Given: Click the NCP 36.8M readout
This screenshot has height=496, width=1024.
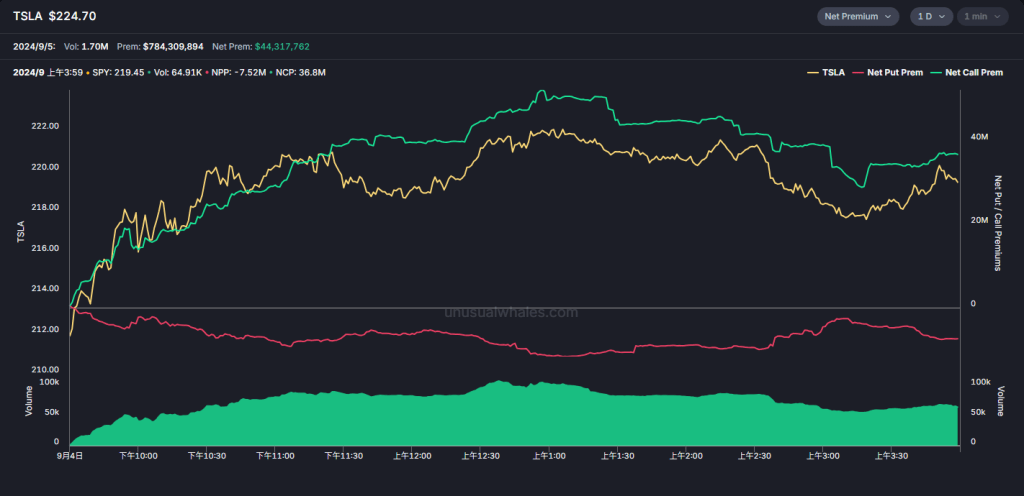Looking at the screenshot, I should click(x=300, y=73).
